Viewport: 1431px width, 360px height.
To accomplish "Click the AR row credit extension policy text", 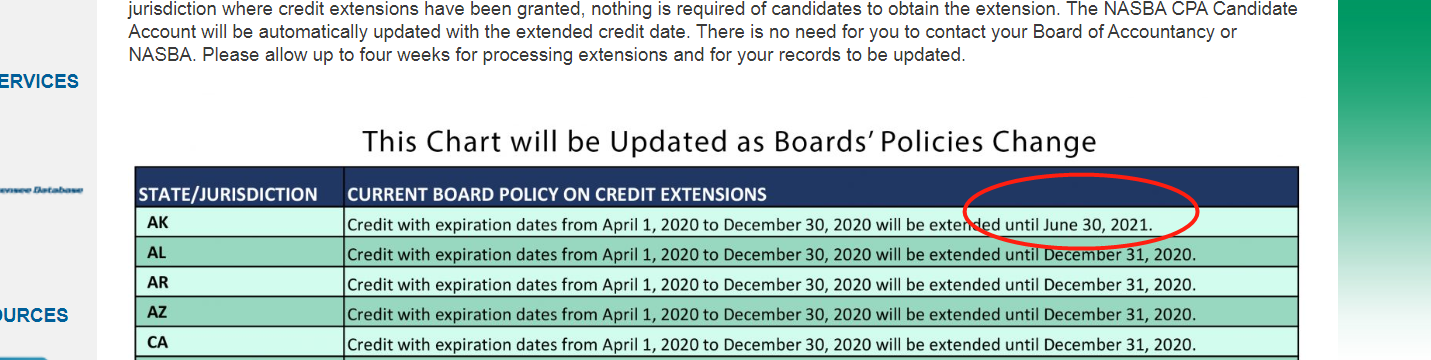I will pyautogui.click(x=771, y=284).
